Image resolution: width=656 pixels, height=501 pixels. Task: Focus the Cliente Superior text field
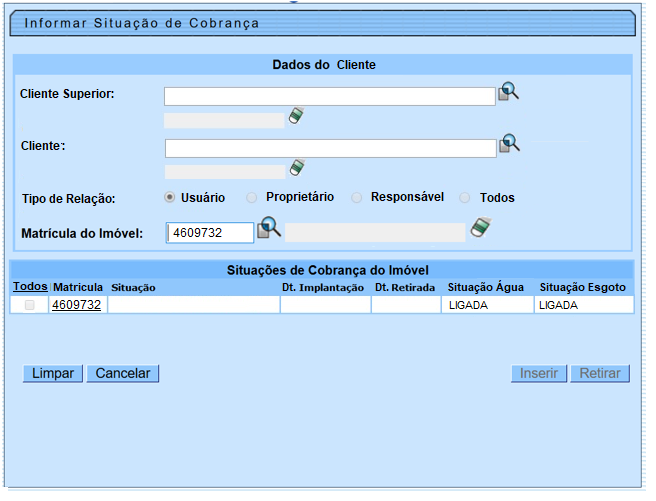pos(330,96)
